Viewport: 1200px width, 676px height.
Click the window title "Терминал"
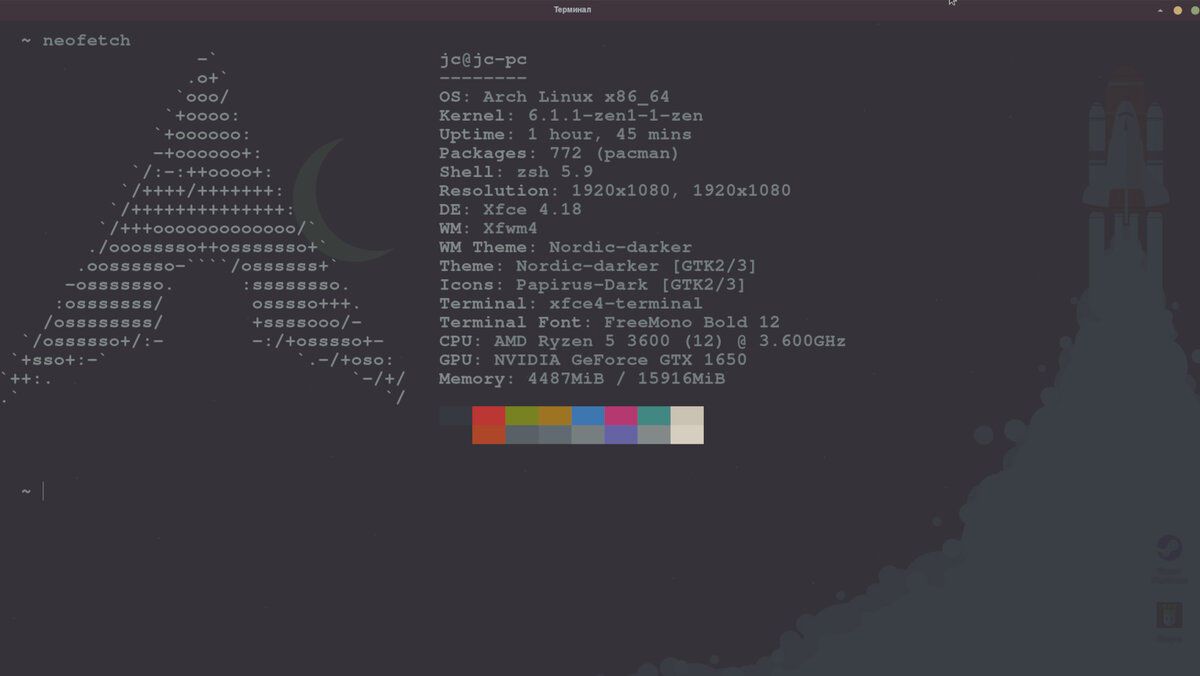[572, 9]
